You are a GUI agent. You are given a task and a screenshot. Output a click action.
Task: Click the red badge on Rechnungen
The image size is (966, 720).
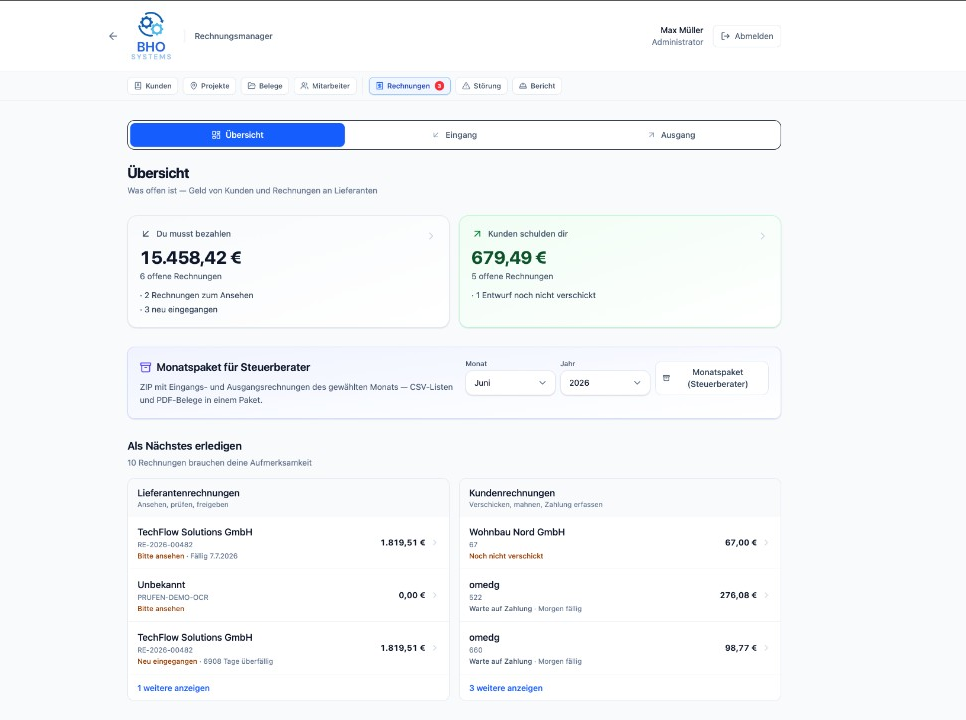[439, 86]
